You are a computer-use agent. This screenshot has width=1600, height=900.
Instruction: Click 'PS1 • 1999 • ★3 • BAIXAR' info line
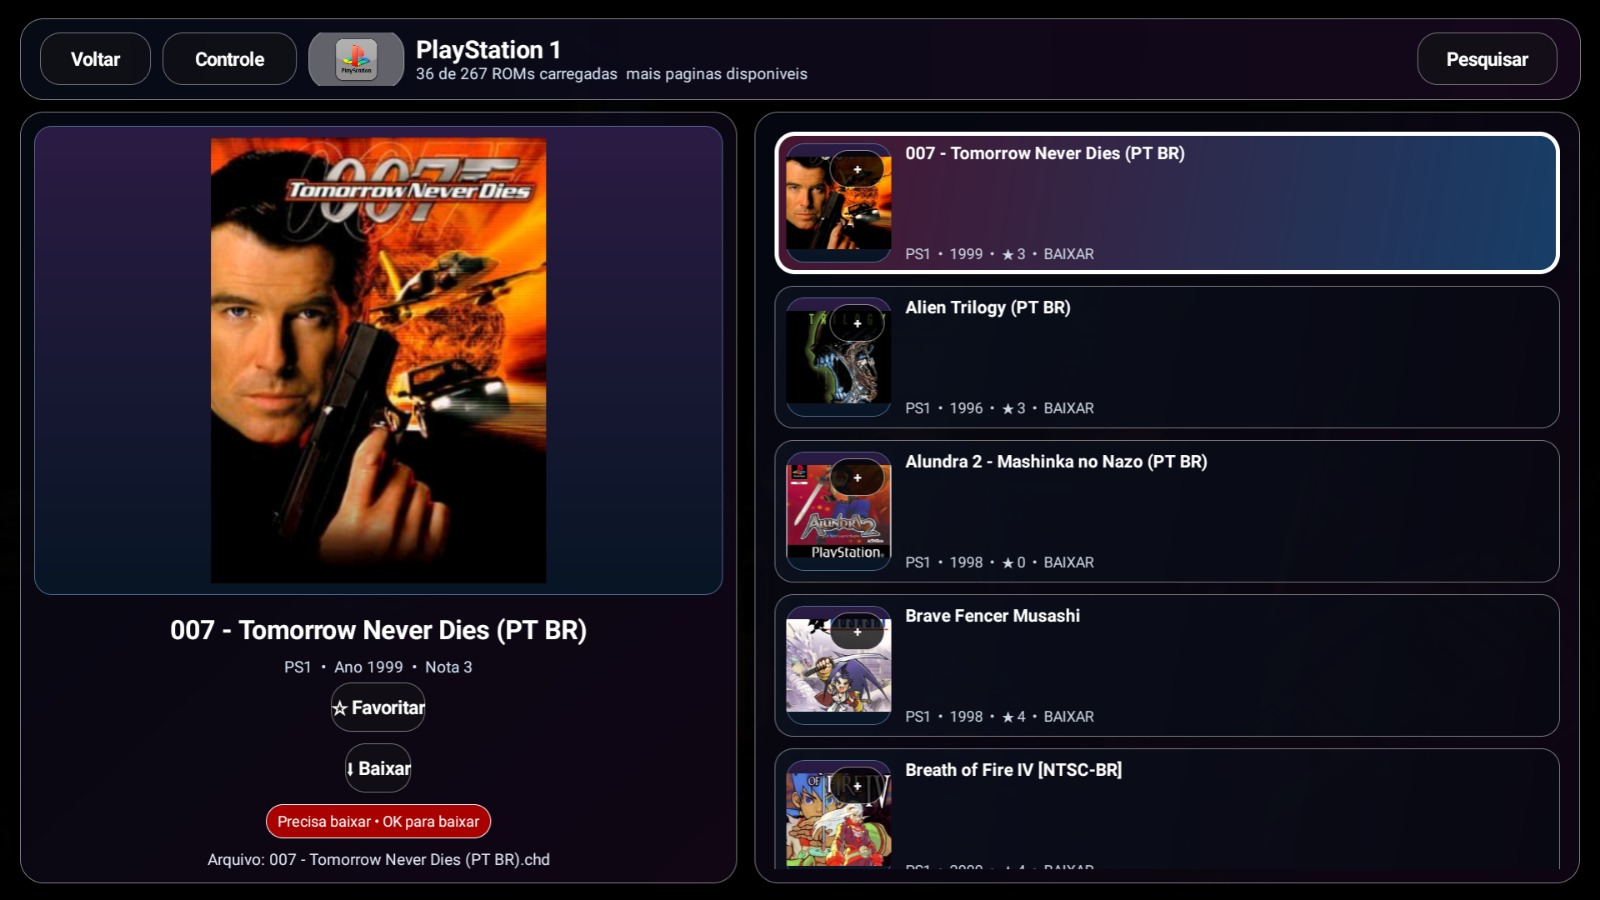click(1000, 254)
